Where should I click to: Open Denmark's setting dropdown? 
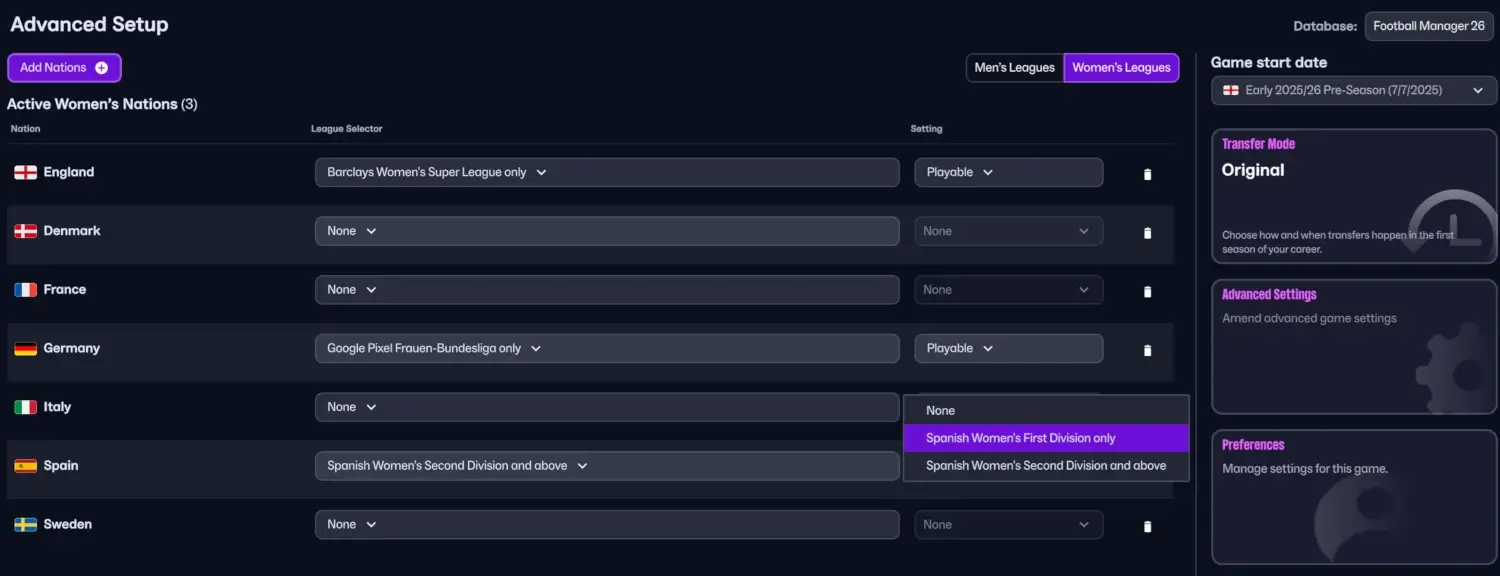(x=1009, y=231)
